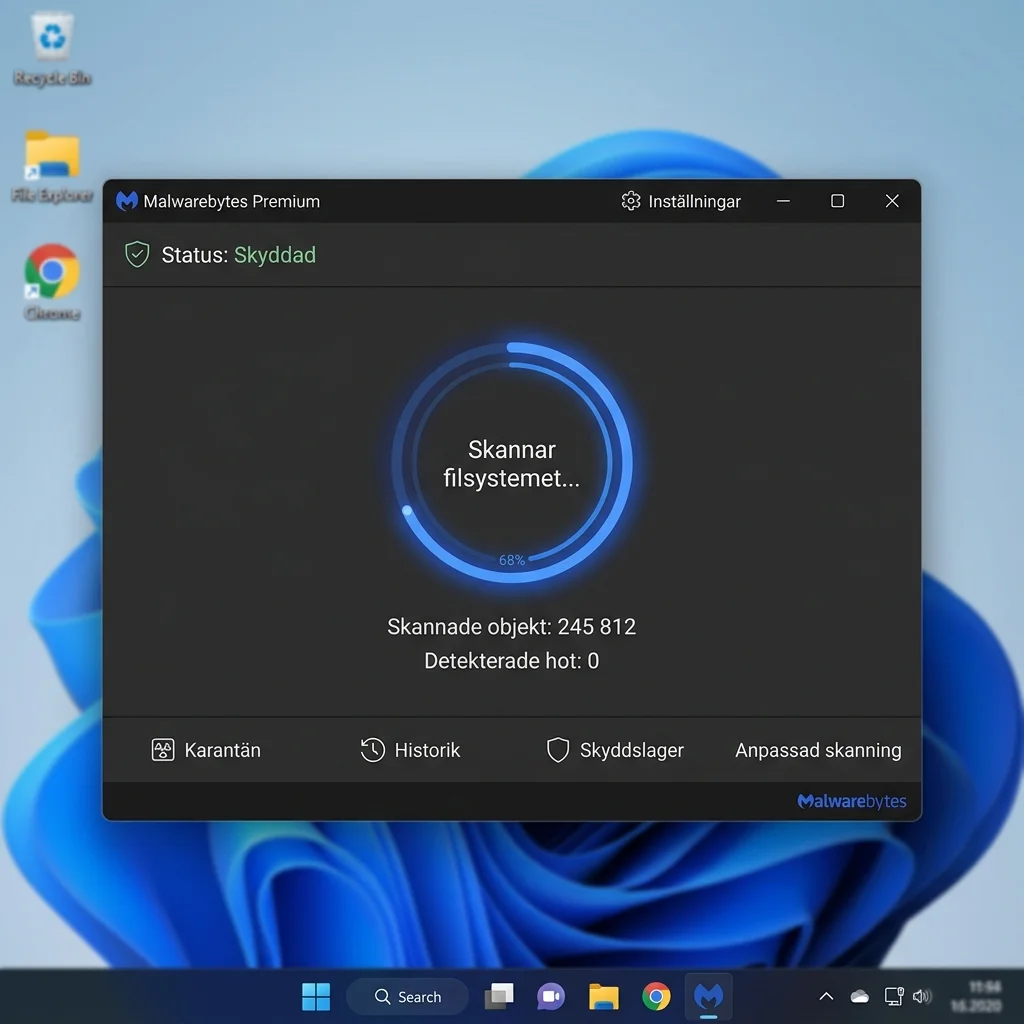Open Historik scan history
This screenshot has height=1024, width=1024.
point(410,750)
